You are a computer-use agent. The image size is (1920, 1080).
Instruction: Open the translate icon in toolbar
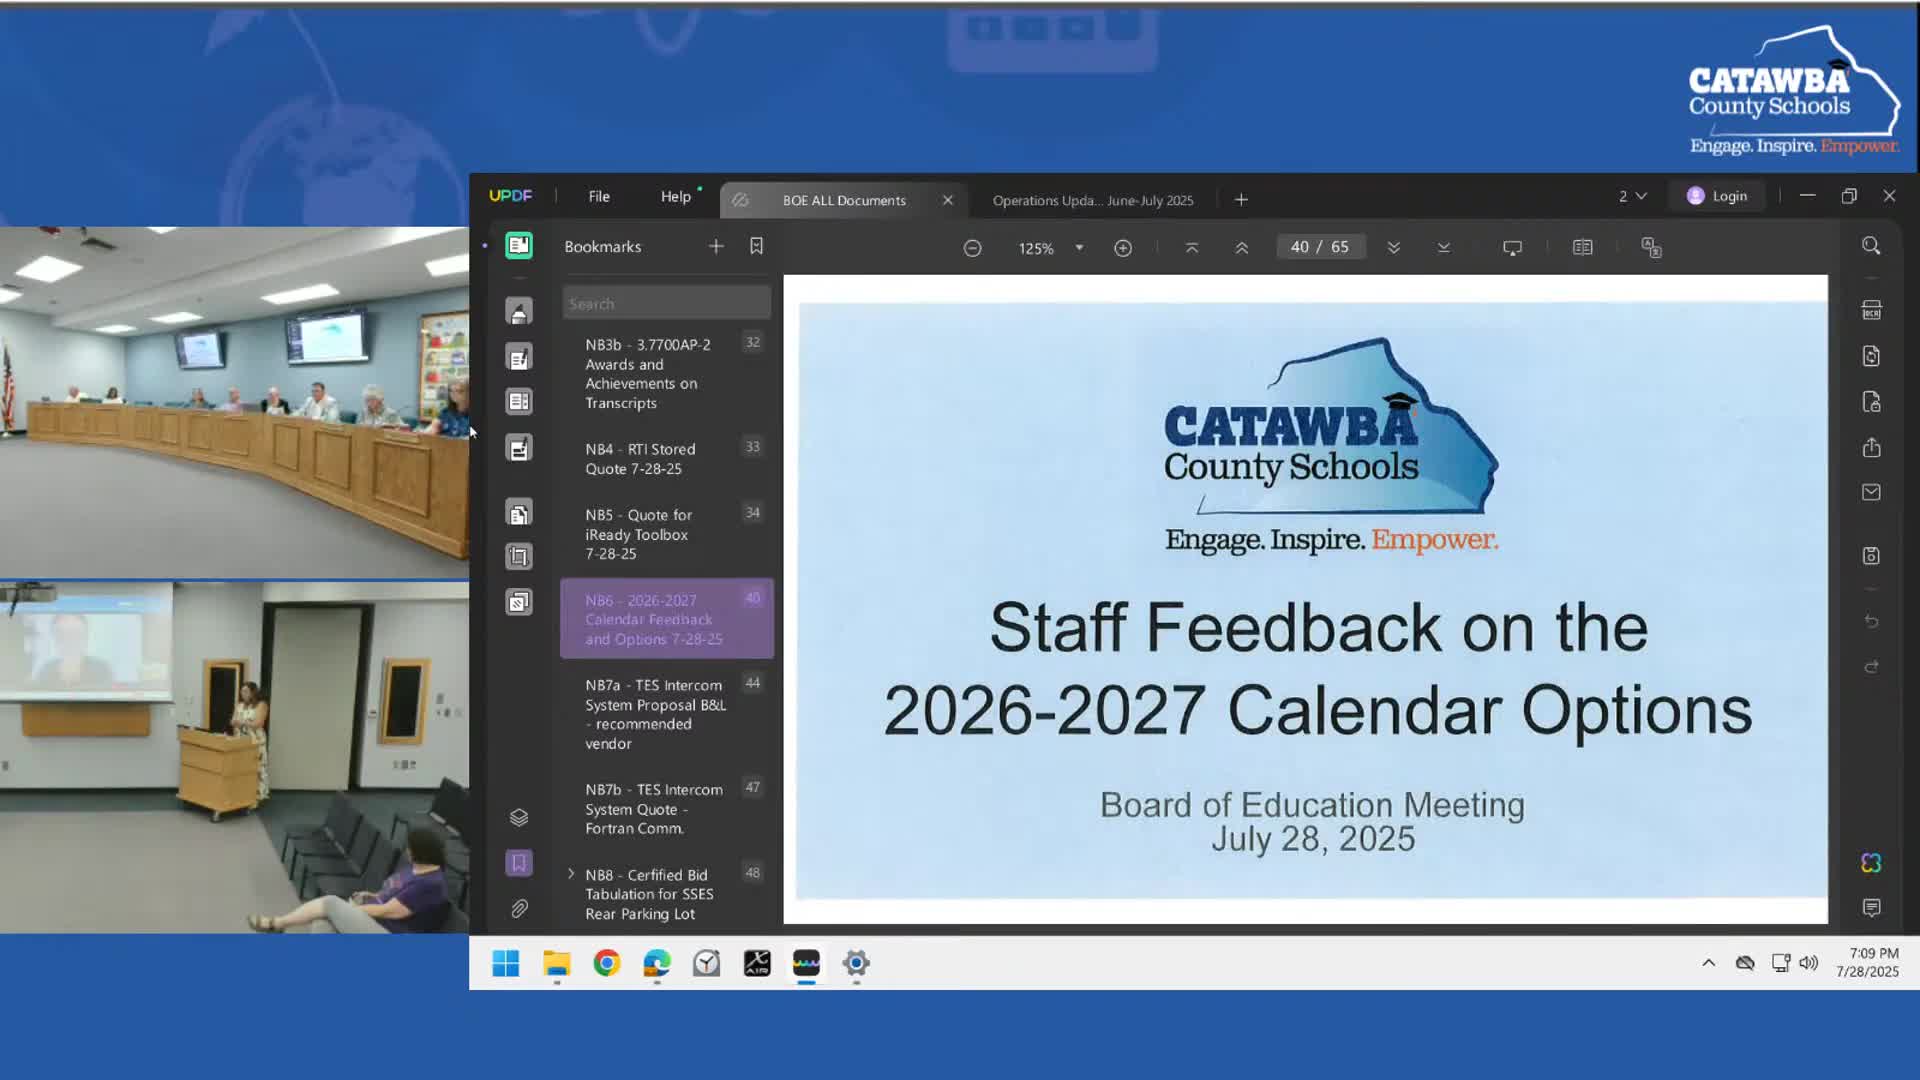[x=1652, y=247]
